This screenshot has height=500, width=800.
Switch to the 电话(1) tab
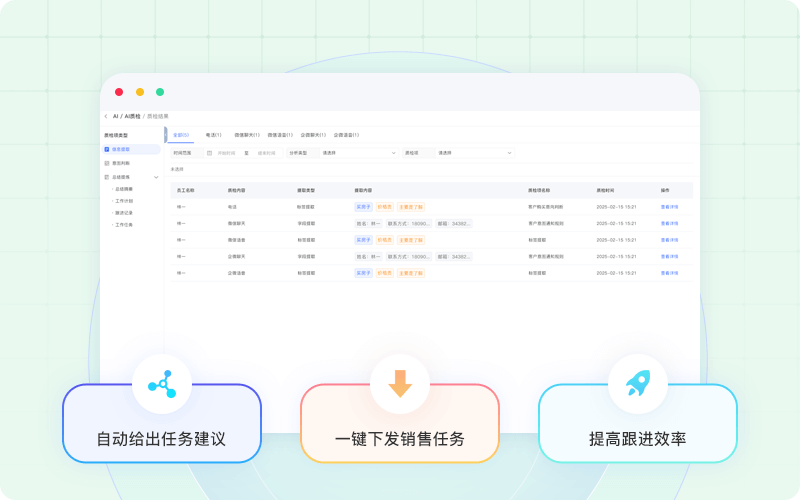coord(213,134)
